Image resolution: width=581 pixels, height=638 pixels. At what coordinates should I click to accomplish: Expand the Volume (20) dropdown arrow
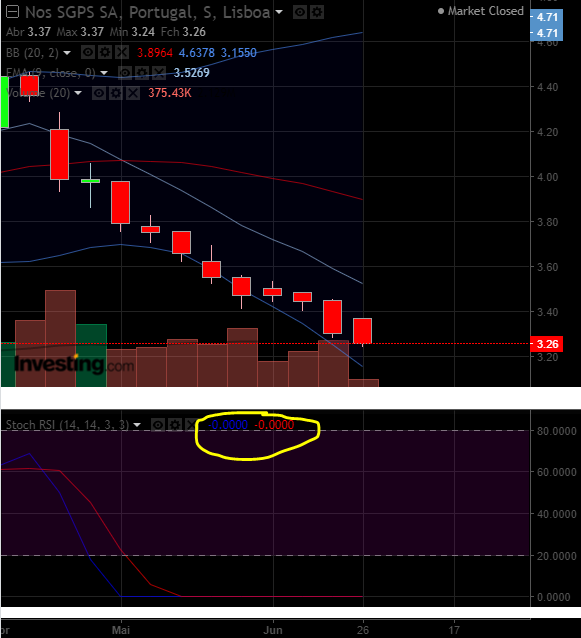[x=78, y=93]
